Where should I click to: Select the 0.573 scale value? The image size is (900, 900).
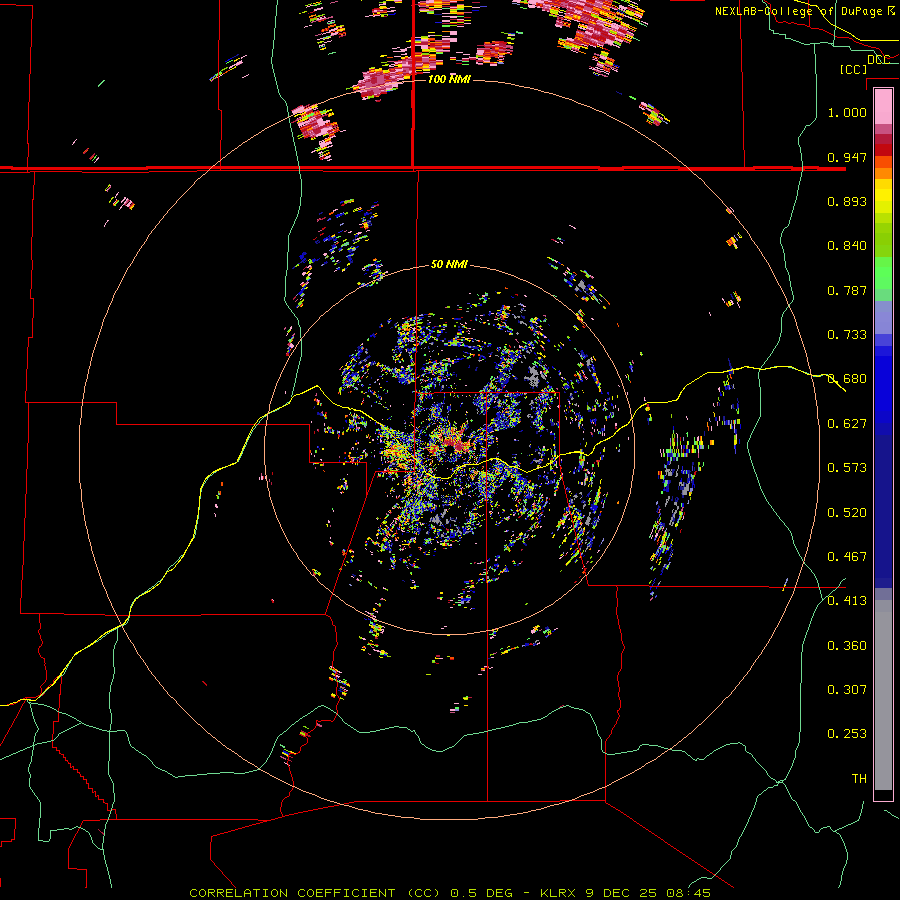click(847, 468)
